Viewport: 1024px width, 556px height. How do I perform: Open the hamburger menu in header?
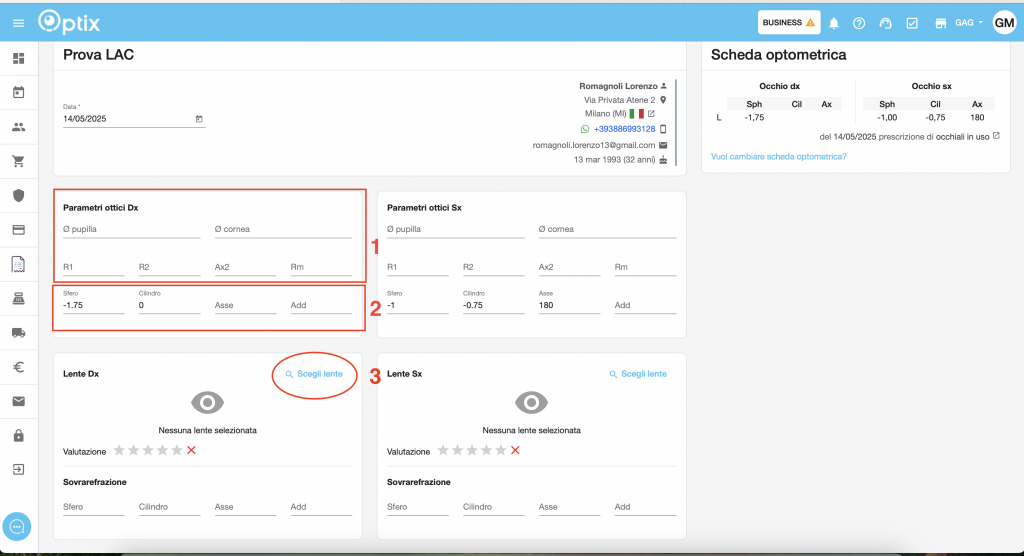[18, 22]
